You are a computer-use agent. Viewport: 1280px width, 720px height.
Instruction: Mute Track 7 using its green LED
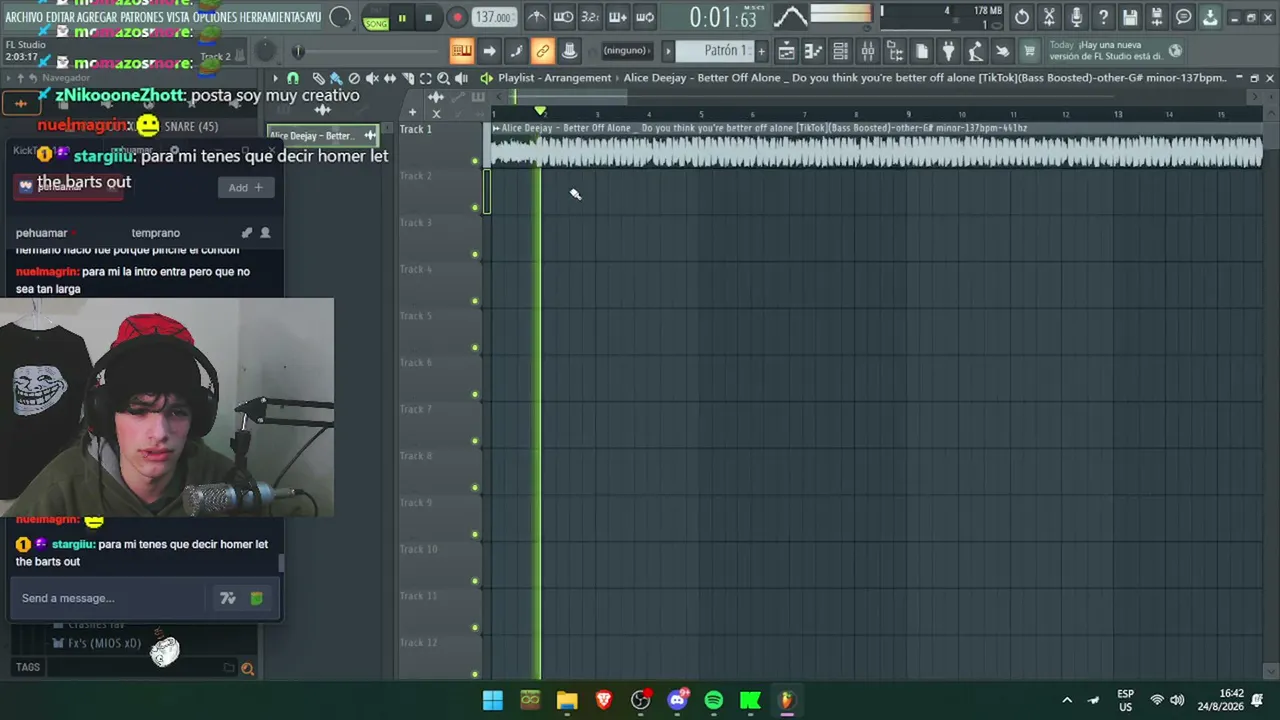[475, 441]
